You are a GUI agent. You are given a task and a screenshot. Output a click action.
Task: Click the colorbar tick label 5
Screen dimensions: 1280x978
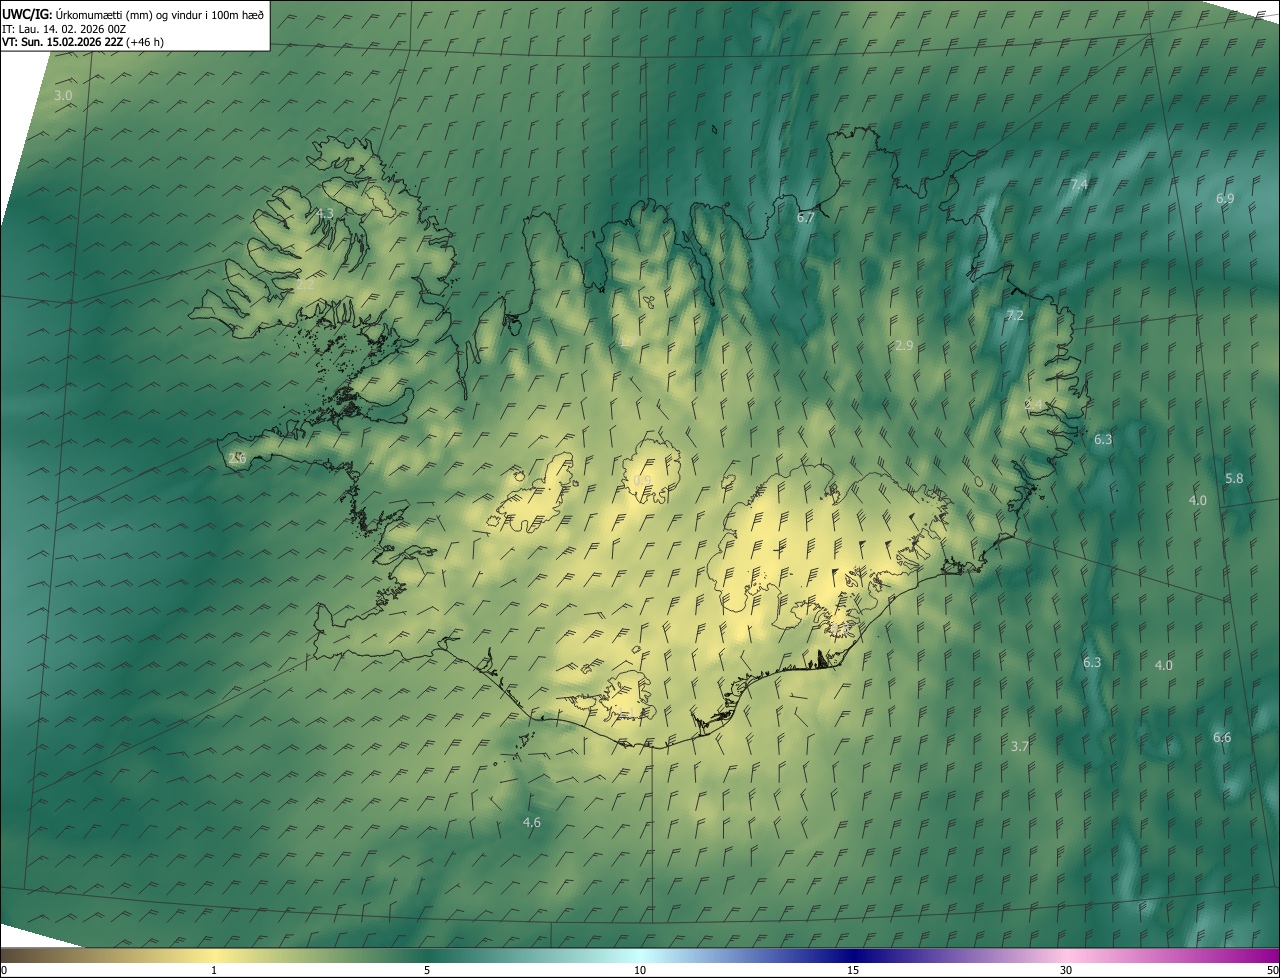click(427, 970)
